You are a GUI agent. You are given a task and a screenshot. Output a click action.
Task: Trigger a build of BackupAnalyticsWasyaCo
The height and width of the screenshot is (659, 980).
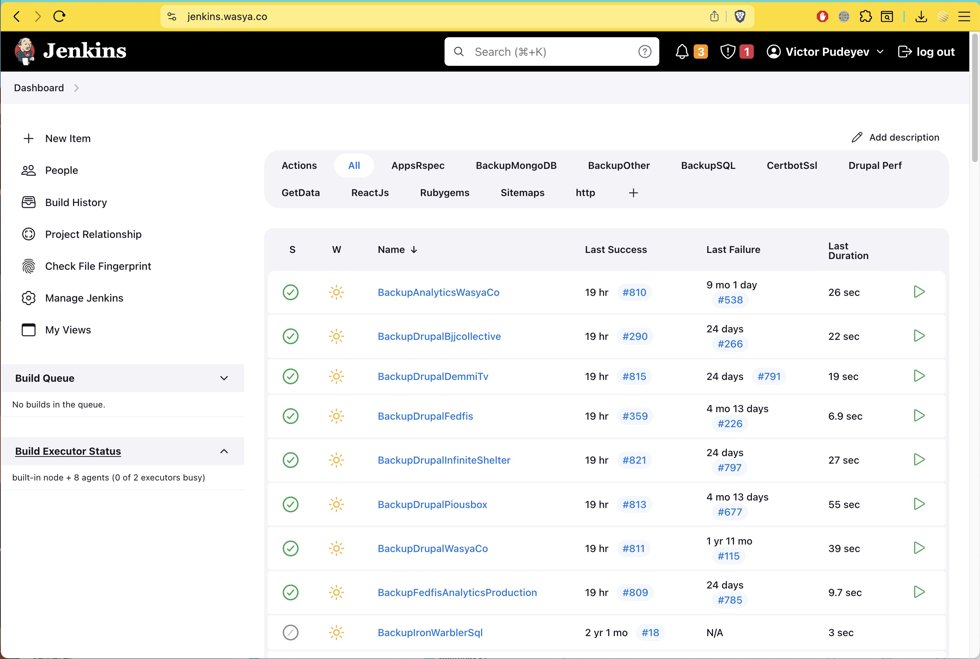click(x=919, y=292)
